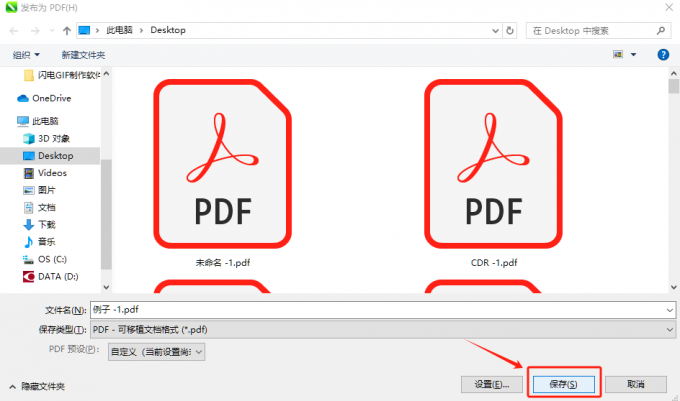Click the search magnifier icon

(661, 31)
